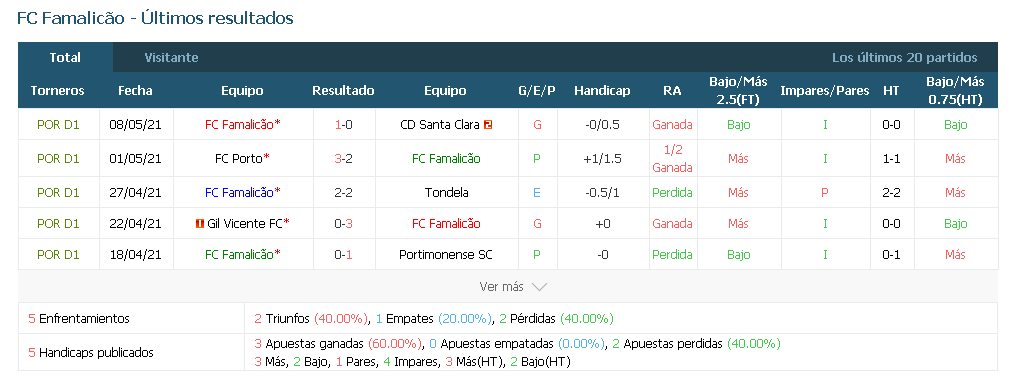The height and width of the screenshot is (381, 1012).
Task: Open the Portimonense SC team page
Action: [x=446, y=254]
